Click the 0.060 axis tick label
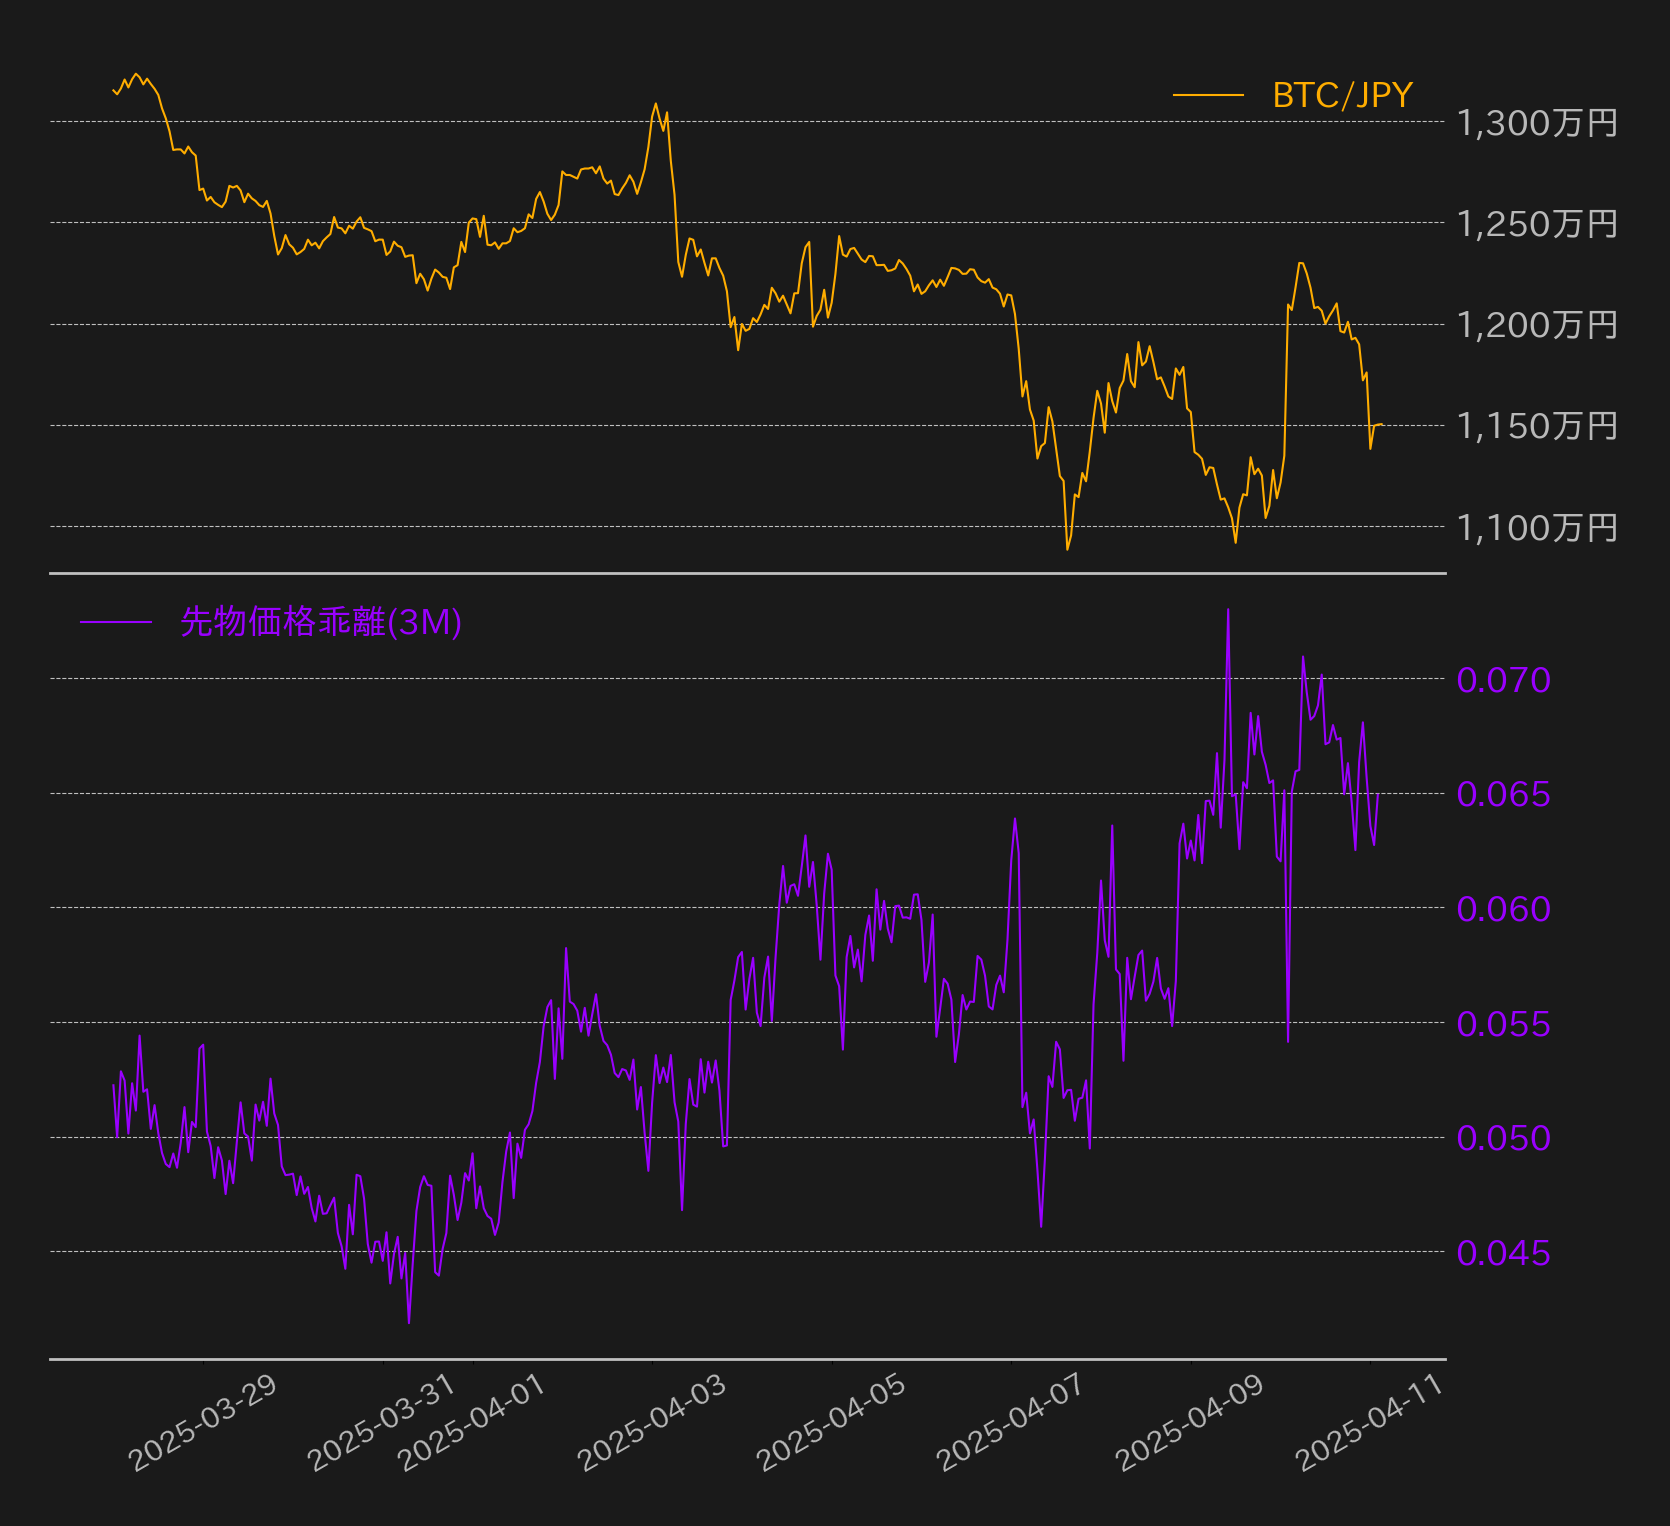This screenshot has width=1670, height=1526. tap(1503, 909)
